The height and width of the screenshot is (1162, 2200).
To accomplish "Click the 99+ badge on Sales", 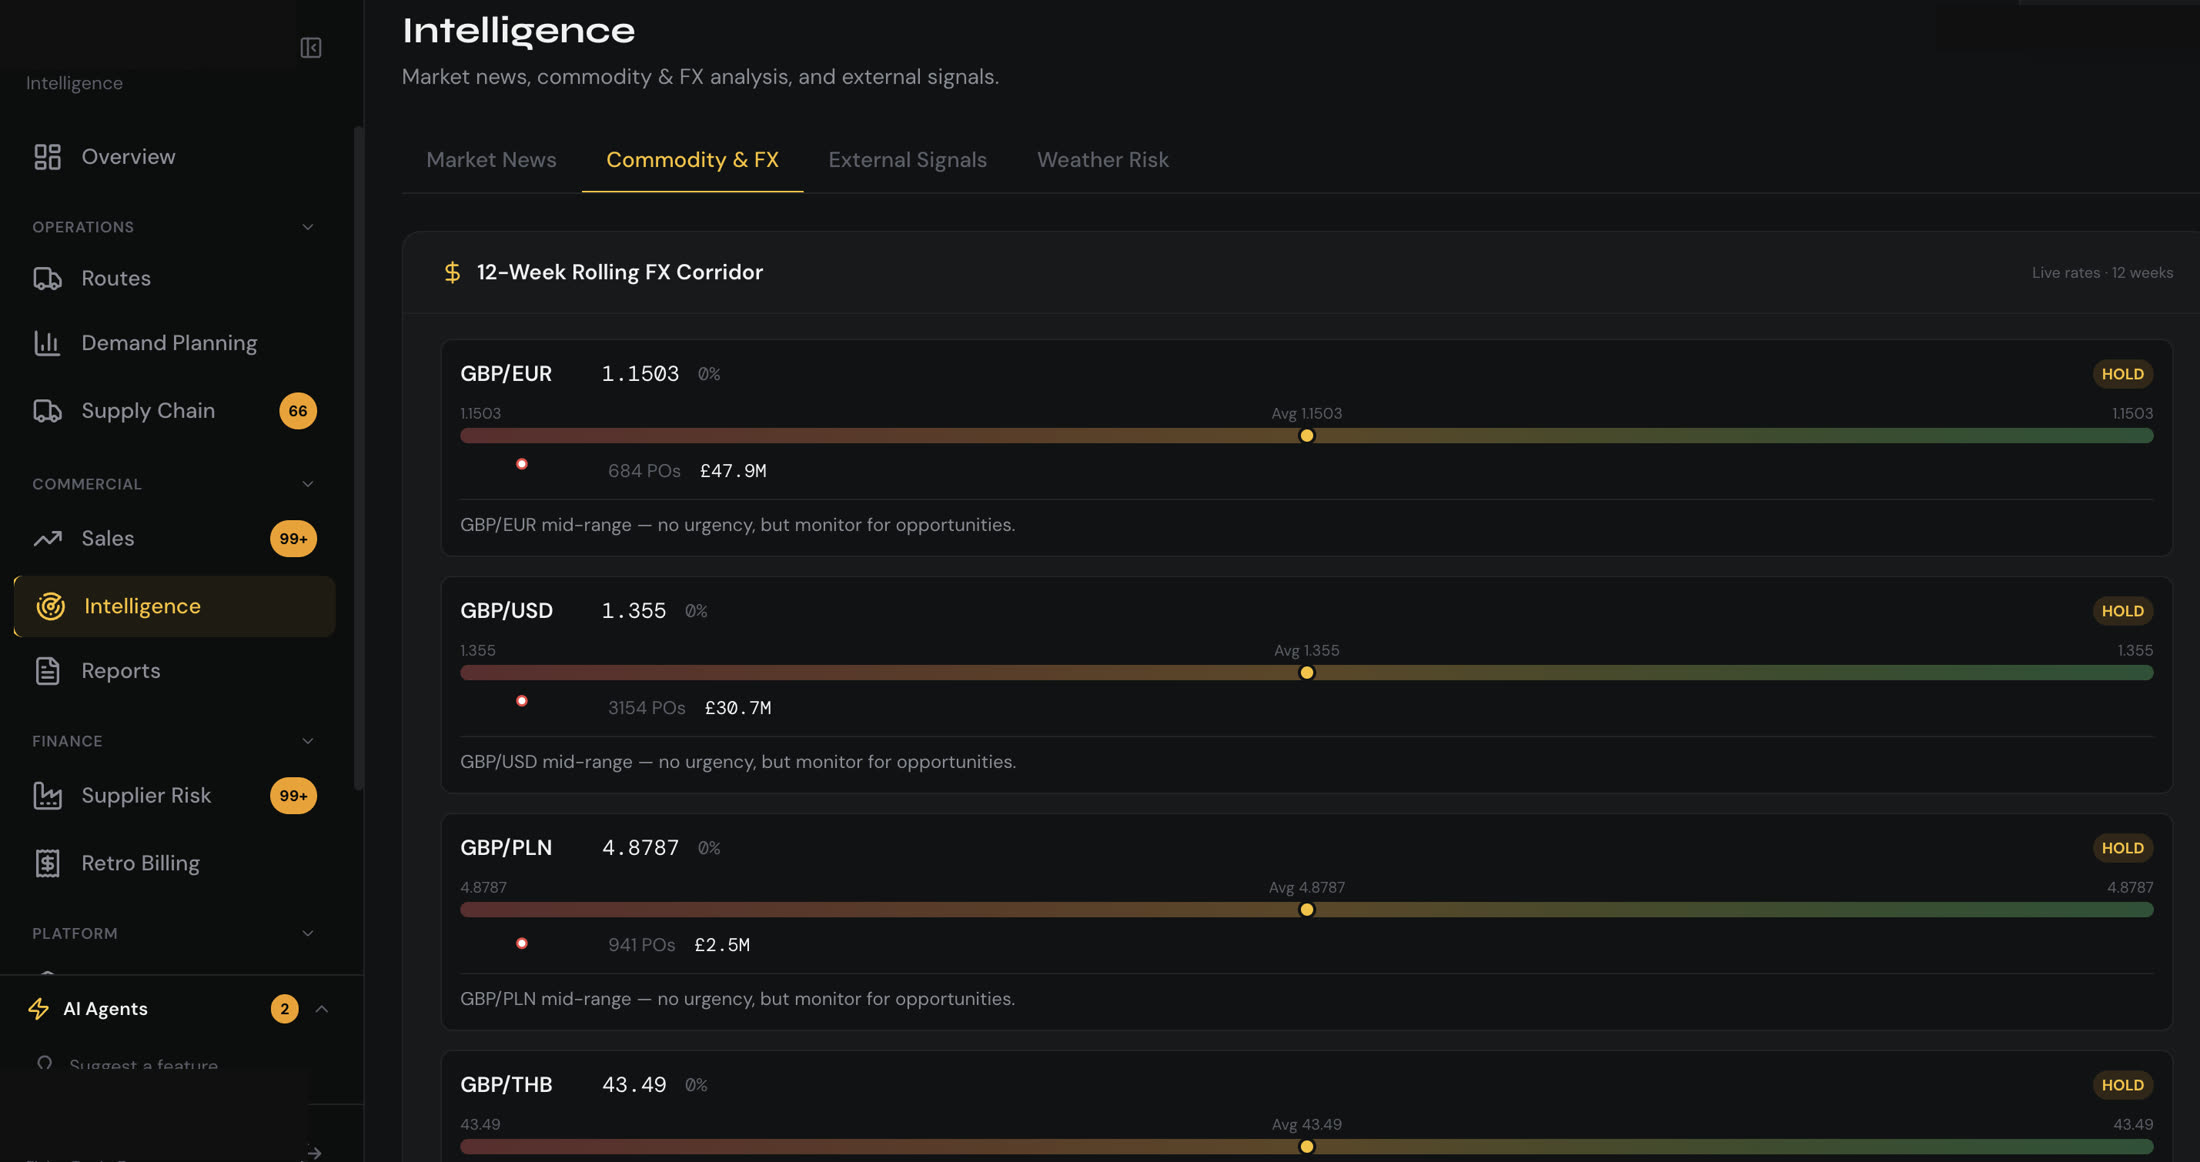I will coord(293,539).
